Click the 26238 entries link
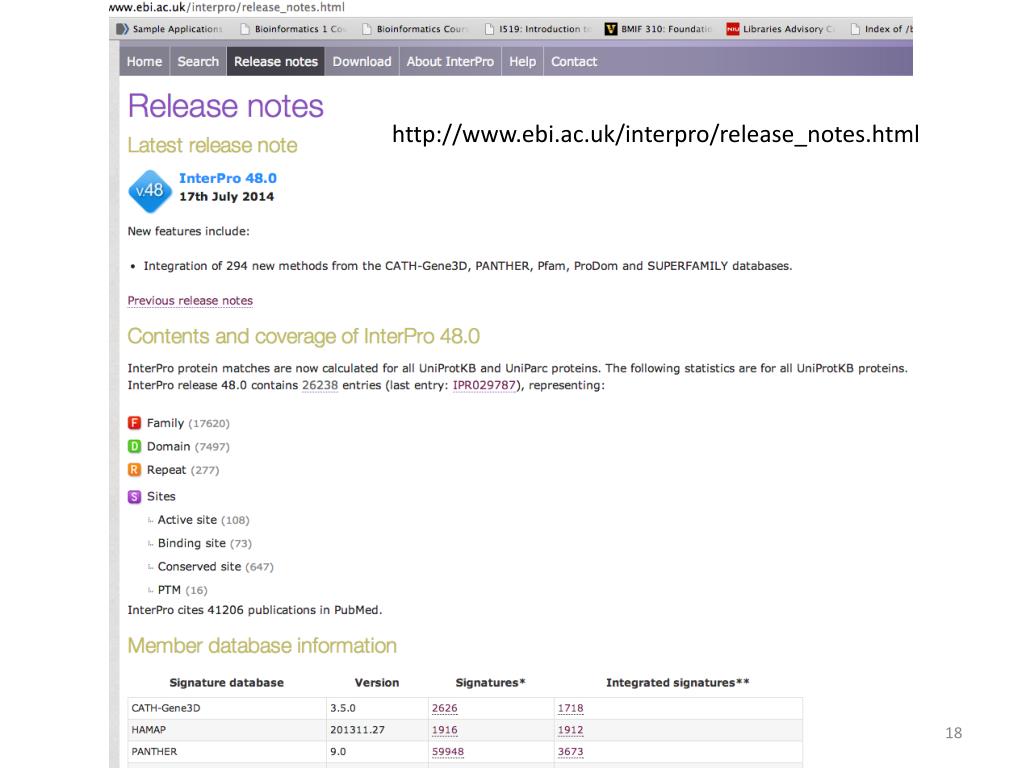Viewport: 1024px width, 768px height. (320, 385)
